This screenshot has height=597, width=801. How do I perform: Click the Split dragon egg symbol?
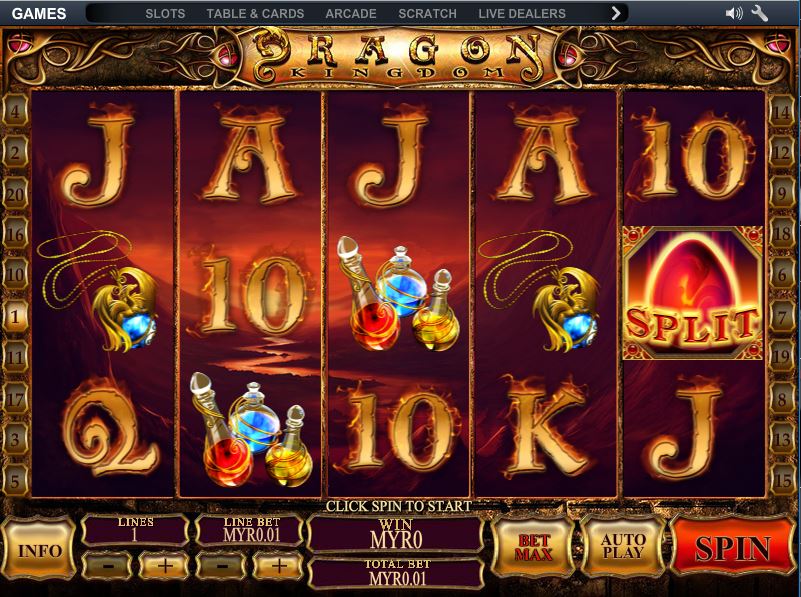(693, 293)
